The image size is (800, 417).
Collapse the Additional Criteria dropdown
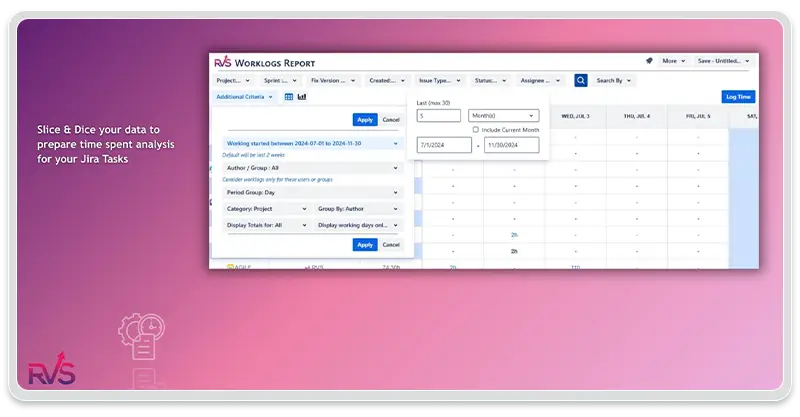(244, 96)
